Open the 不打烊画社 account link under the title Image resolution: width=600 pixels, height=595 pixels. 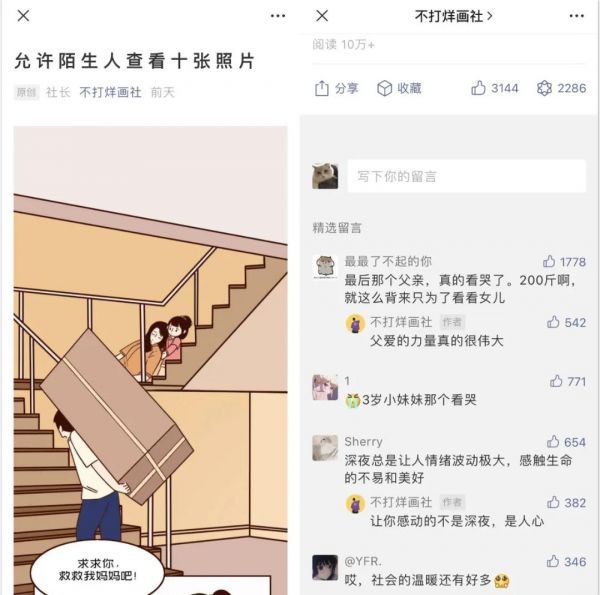pyautogui.click(x=110, y=92)
